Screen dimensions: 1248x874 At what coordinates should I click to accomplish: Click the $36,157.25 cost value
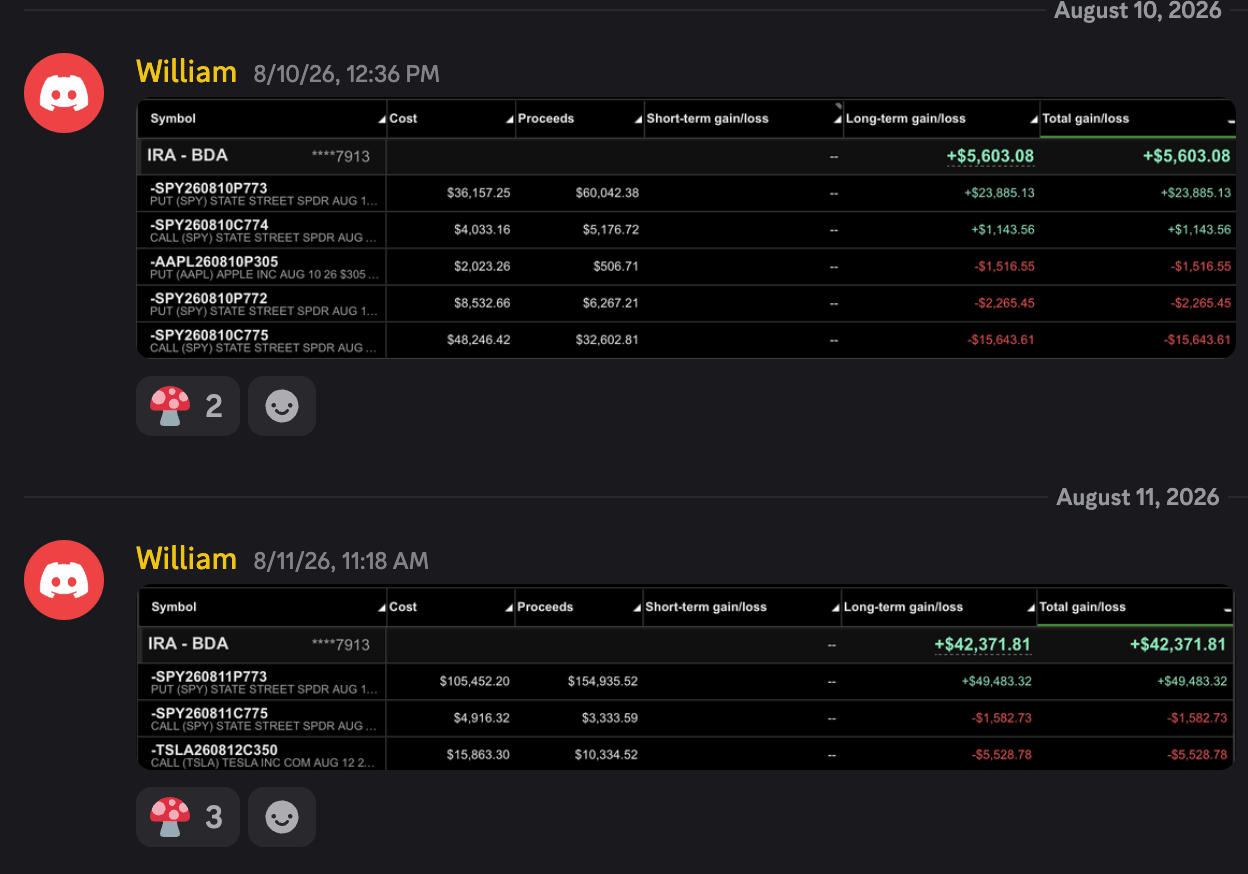point(479,193)
